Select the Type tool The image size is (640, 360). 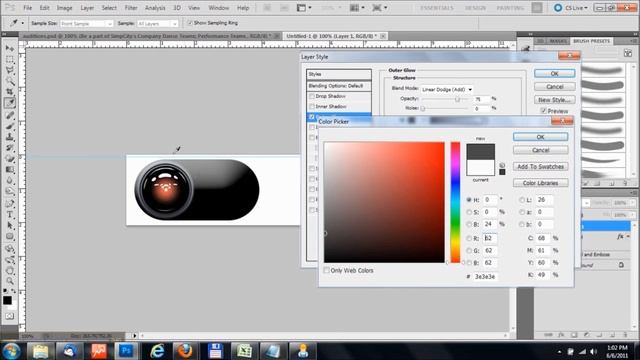point(9,215)
